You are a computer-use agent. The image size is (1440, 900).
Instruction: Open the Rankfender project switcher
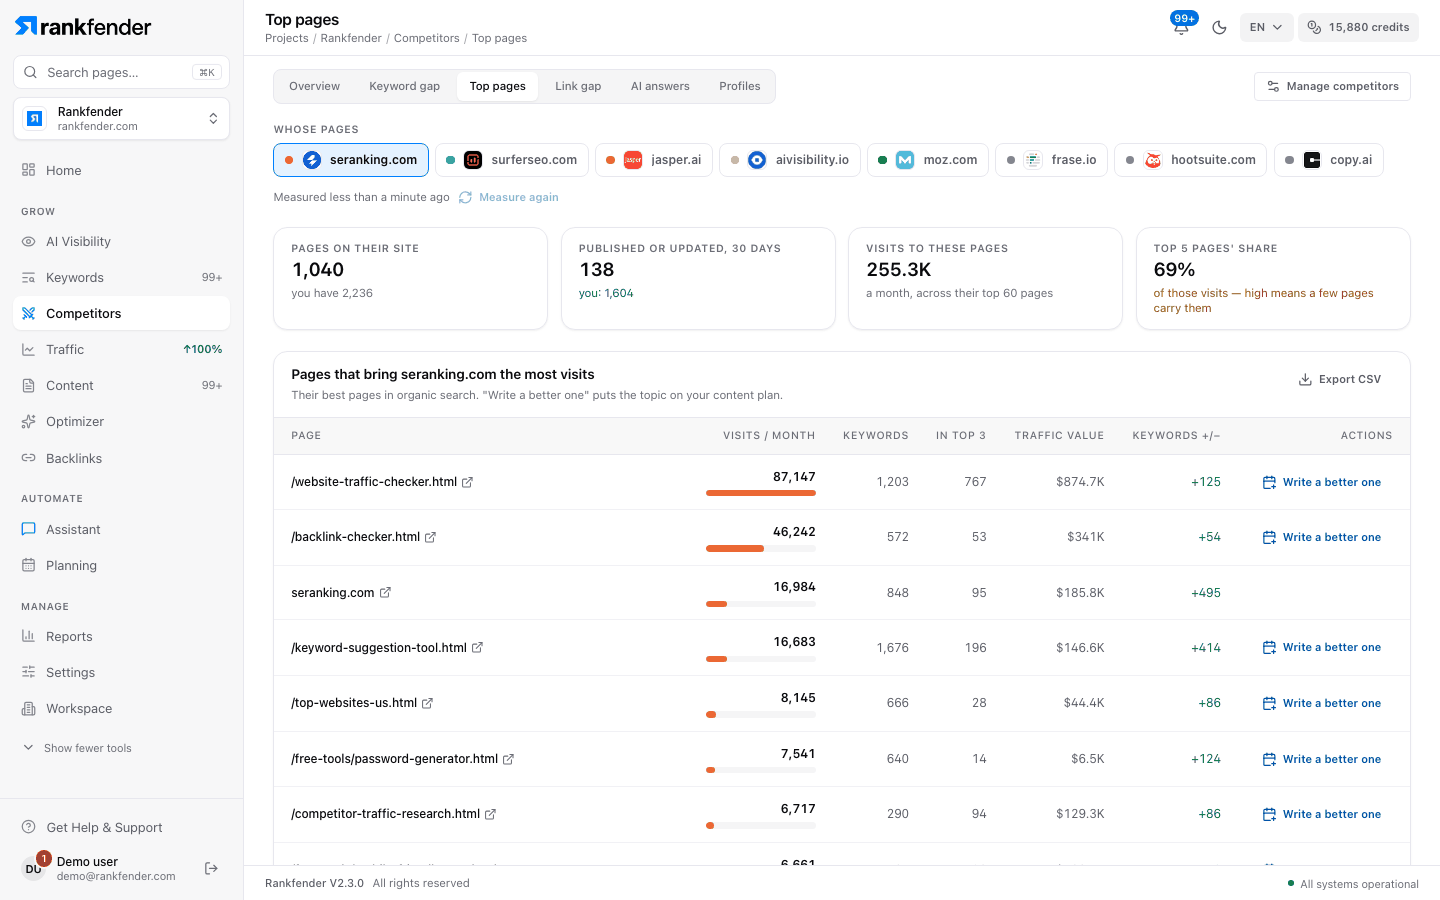coord(121,119)
